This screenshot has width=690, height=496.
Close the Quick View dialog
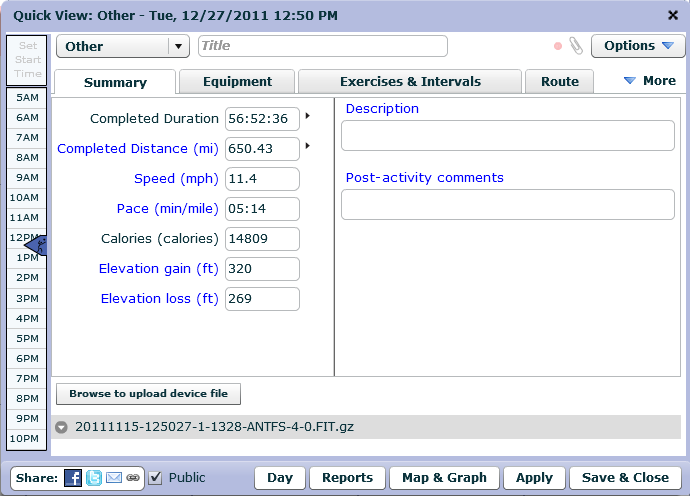coord(672,15)
